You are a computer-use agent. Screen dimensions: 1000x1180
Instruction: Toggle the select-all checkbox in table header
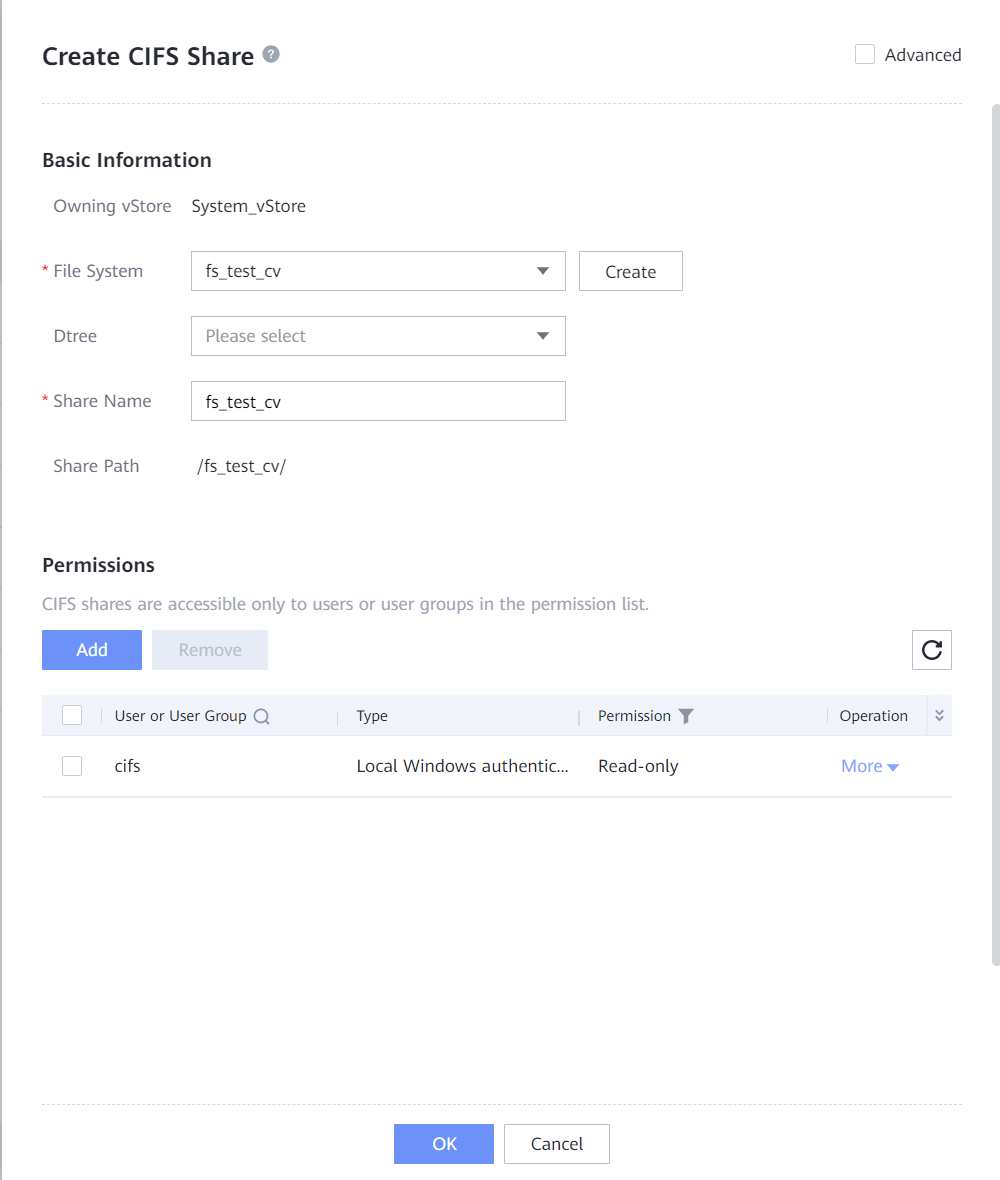[72, 716]
